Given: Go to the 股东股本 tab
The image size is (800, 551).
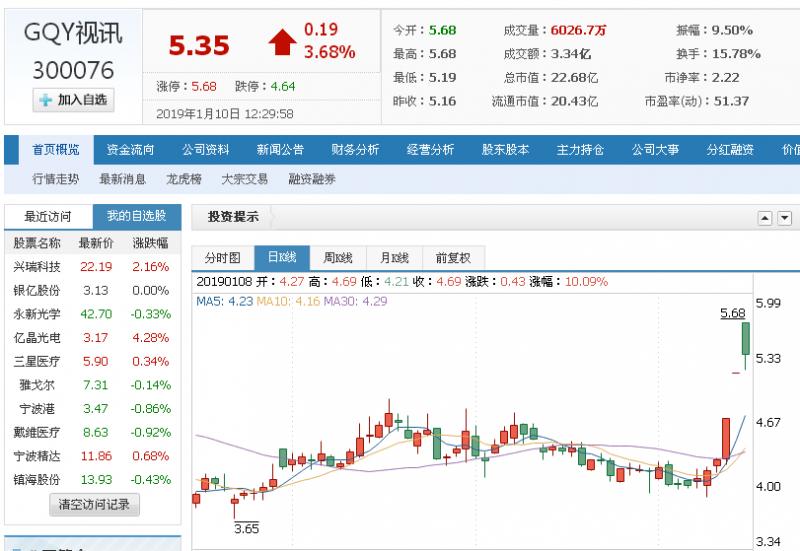Looking at the screenshot, I should click(x=505, y=150).
